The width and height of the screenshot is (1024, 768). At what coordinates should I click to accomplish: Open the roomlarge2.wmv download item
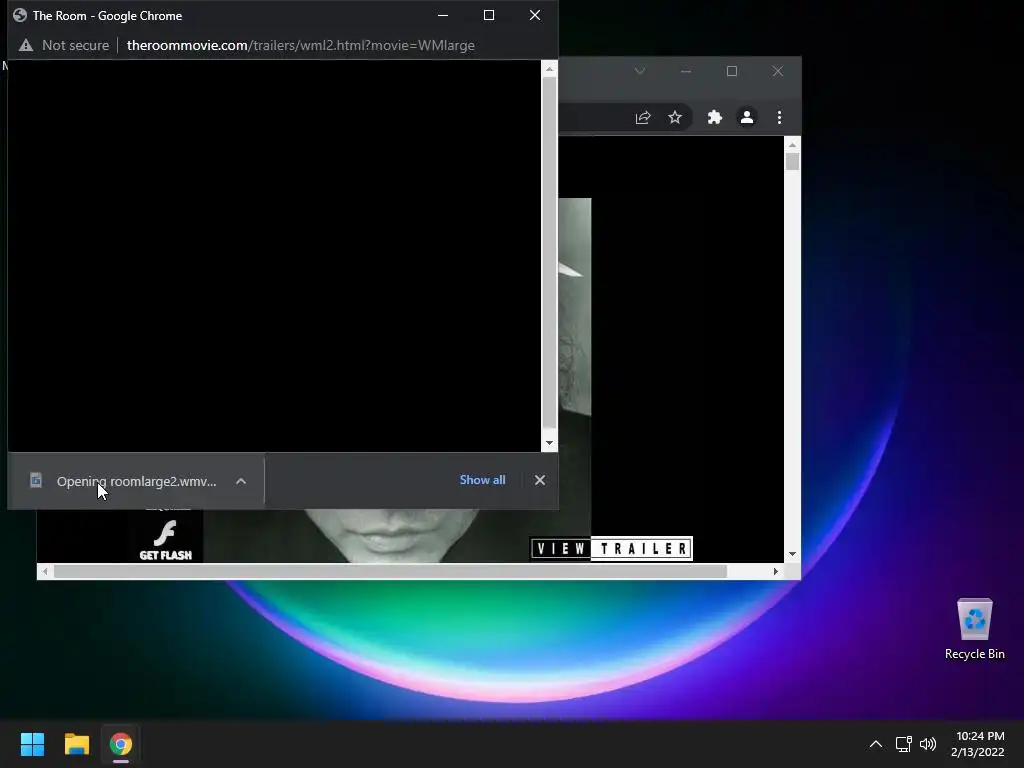136,481
